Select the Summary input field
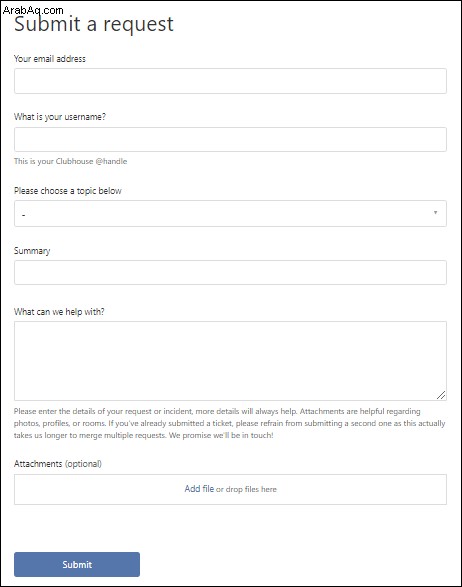The image size is (462, 587). (x=230, y=273)
